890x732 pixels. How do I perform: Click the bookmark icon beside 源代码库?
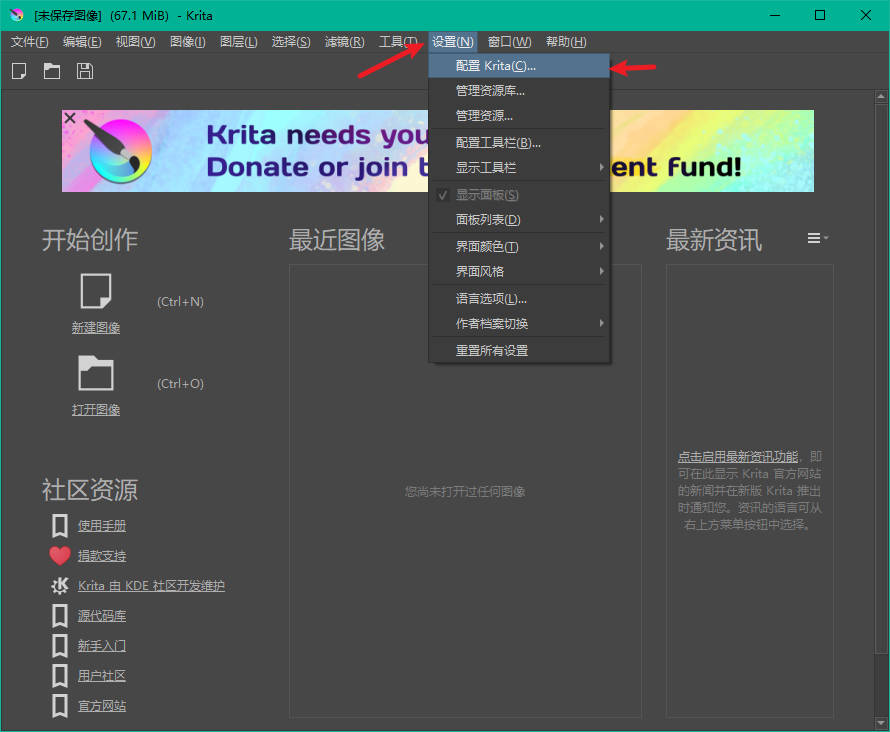pyautogui.click(x=60, y=616)
